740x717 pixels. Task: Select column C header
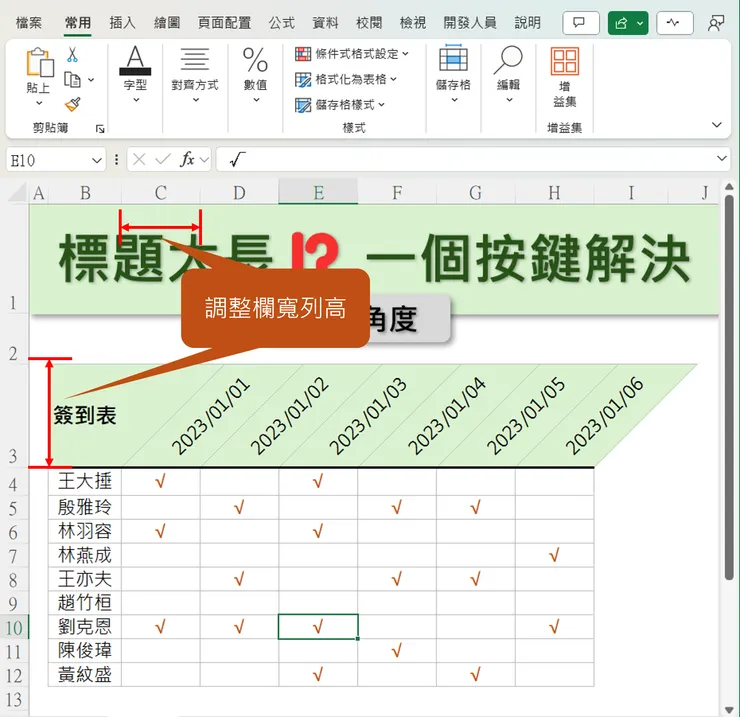coord(160,193)
